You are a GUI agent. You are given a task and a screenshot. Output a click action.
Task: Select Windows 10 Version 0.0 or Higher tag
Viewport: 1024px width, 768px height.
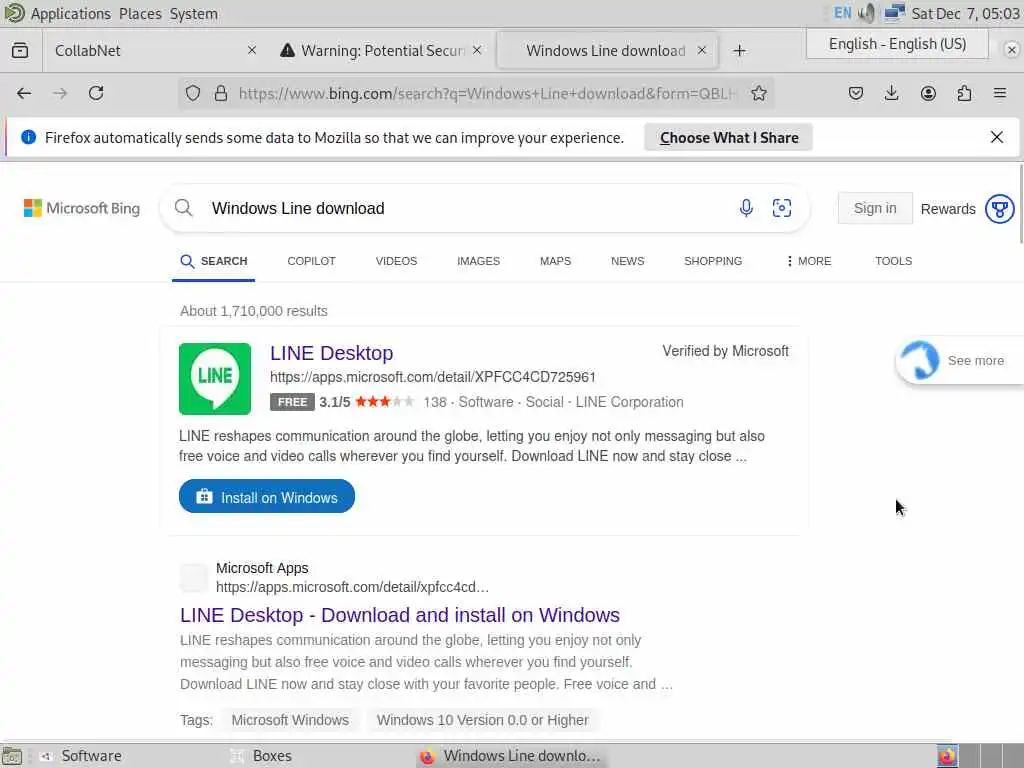click(483, 720)
